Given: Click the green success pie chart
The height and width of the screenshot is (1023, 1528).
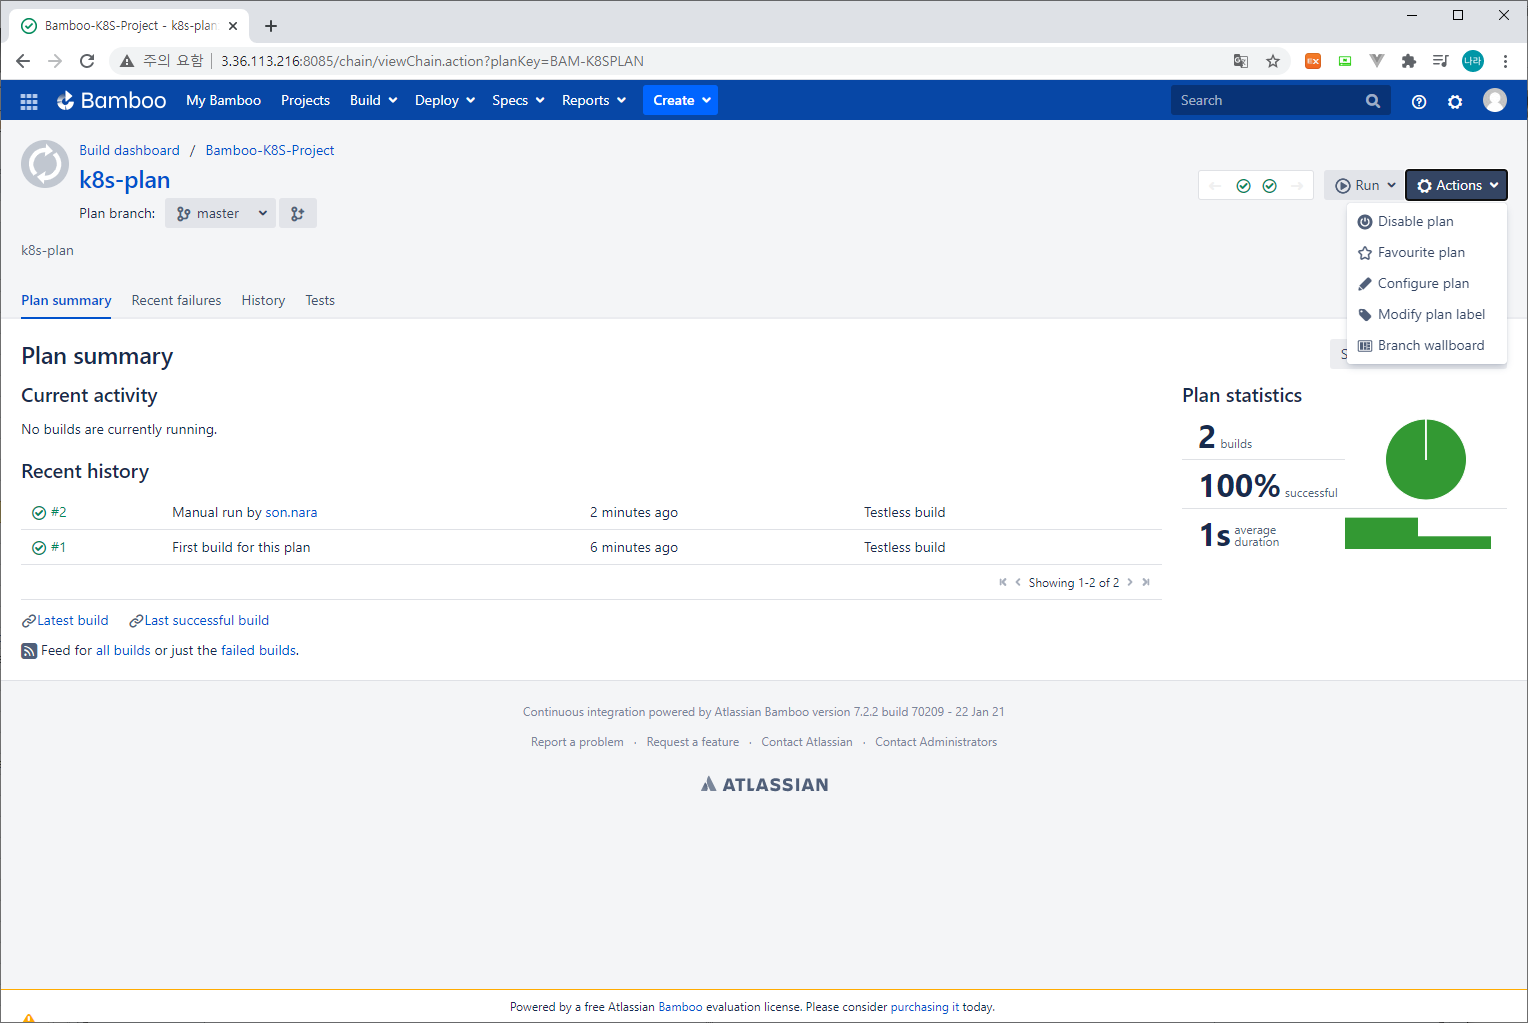Looking at the screenshot, I should point(1425,459).
